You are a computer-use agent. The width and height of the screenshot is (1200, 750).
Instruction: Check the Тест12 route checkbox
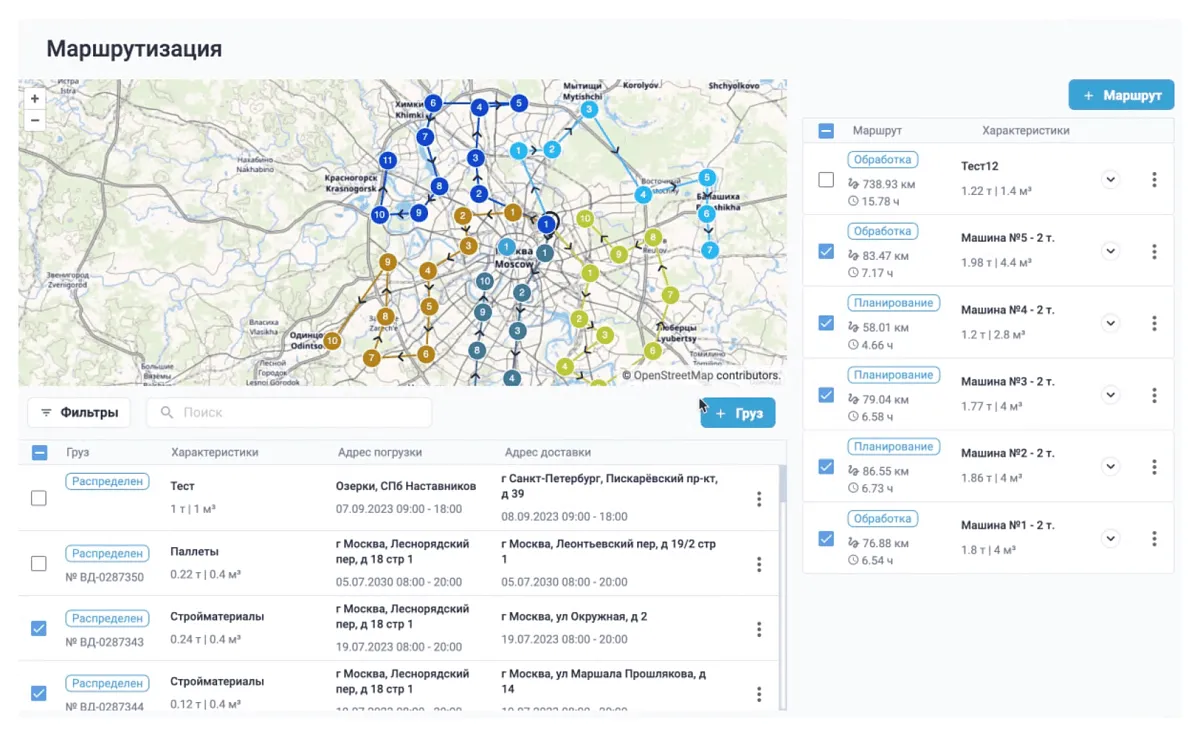(x=826, y=180)
